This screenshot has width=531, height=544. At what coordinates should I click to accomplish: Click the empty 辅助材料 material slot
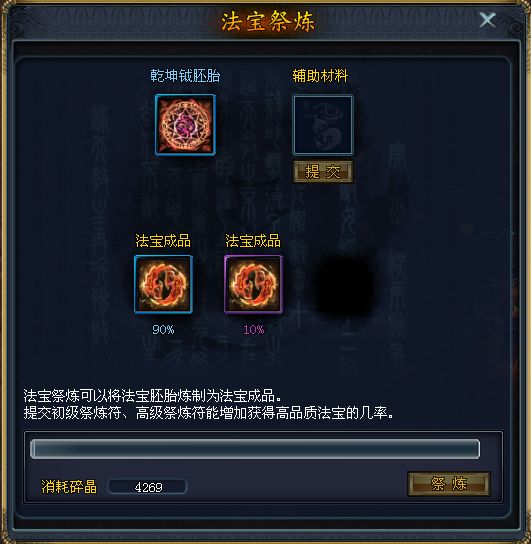(323, 125)
